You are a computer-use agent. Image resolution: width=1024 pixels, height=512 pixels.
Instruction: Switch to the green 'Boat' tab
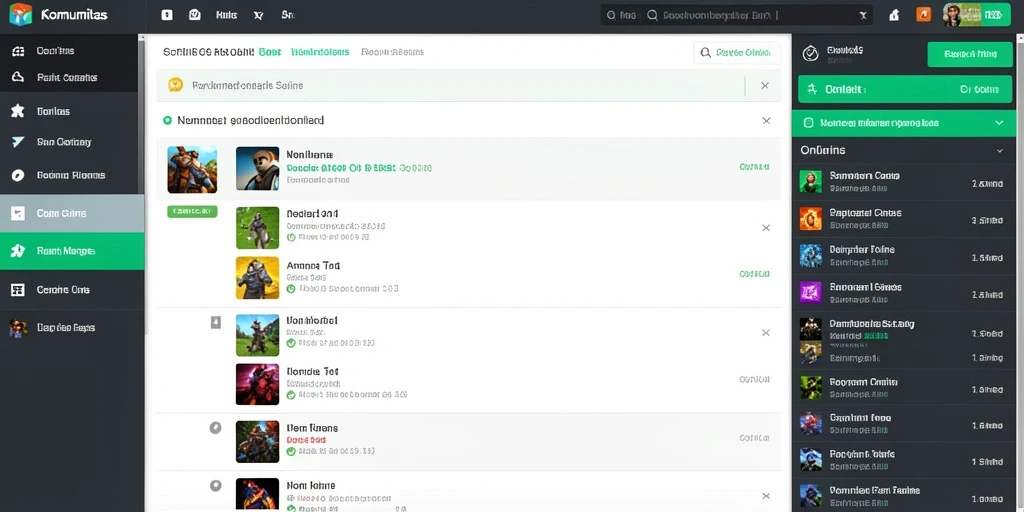point(270,52)
